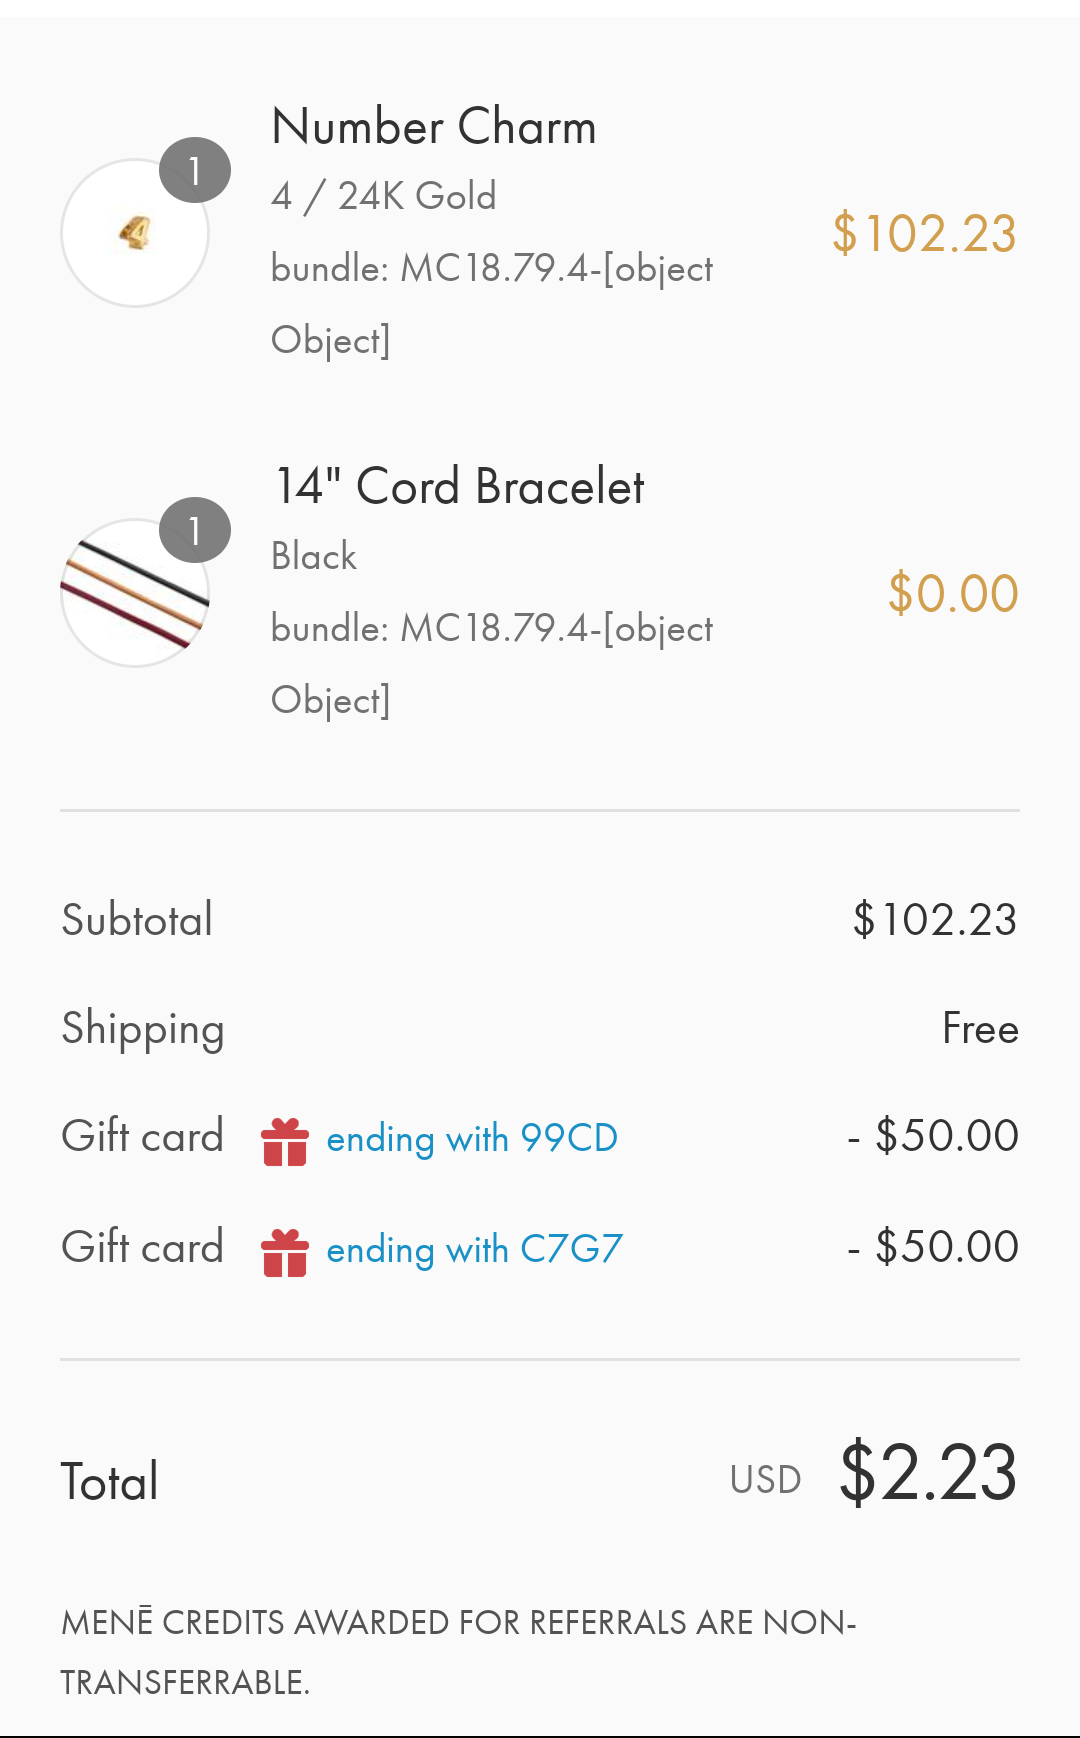This screenshot has width=1080, height=1738.
Task: Click the Menē credits non-transferrable notice
Action: tap(458, 1652)
